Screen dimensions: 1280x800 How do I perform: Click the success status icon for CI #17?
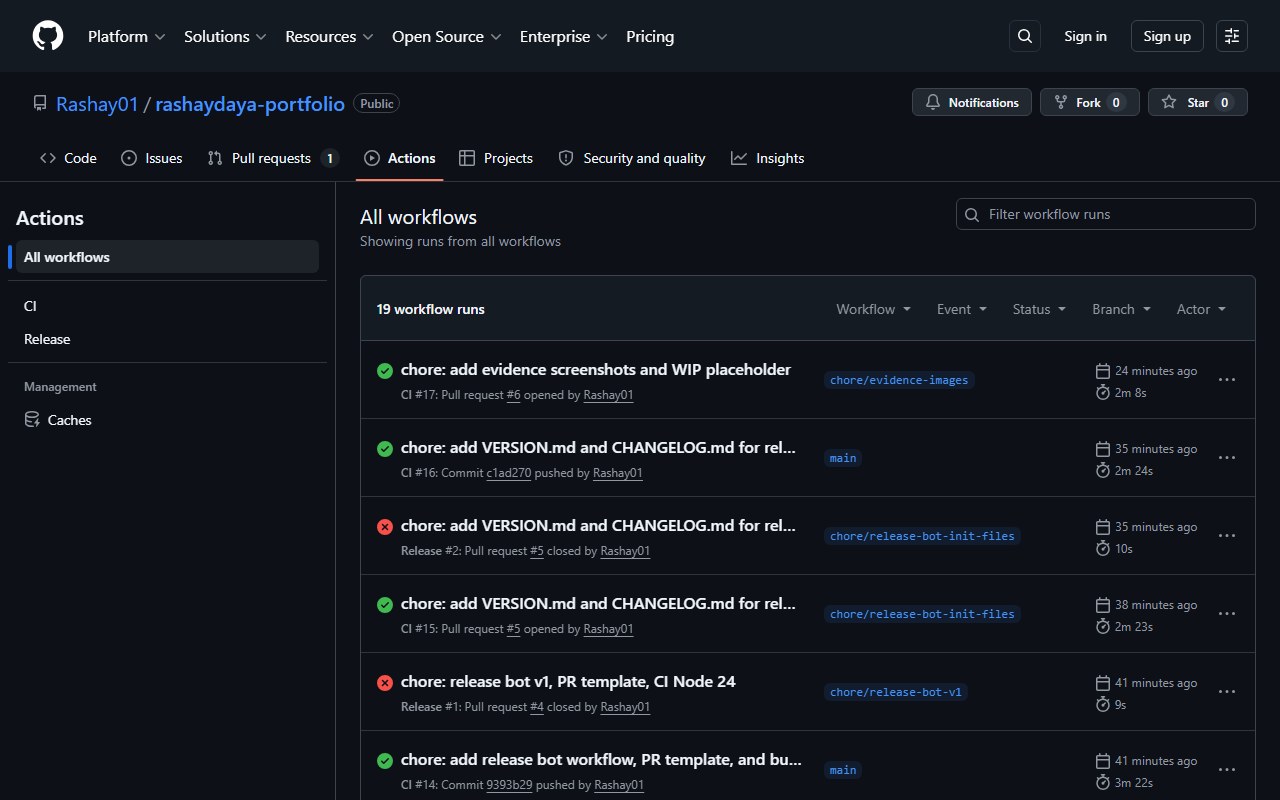pyautogui.click(x=385, y=371)
